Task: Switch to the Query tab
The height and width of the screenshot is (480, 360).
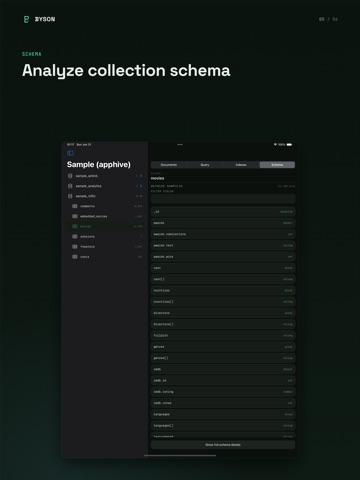Action: 205,165
